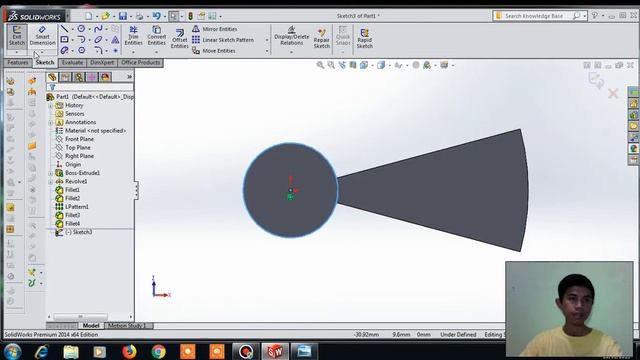
Task: Expand the Annotations tree node
Action: (51, 122)
